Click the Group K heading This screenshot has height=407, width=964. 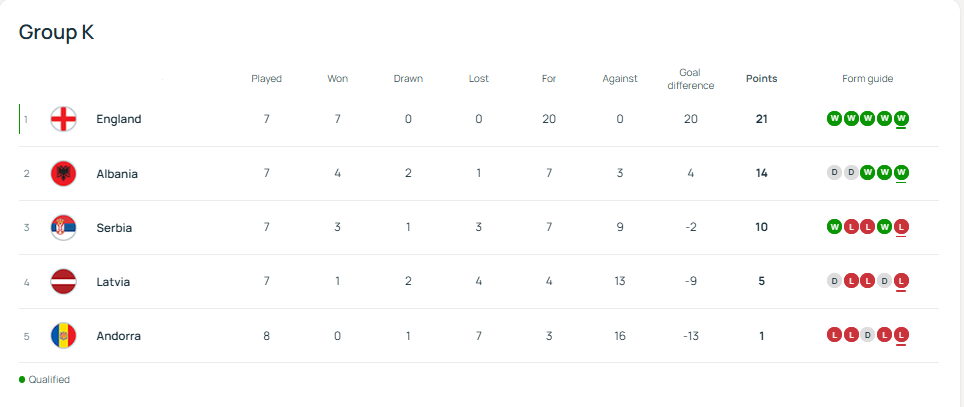pos(57,32)
